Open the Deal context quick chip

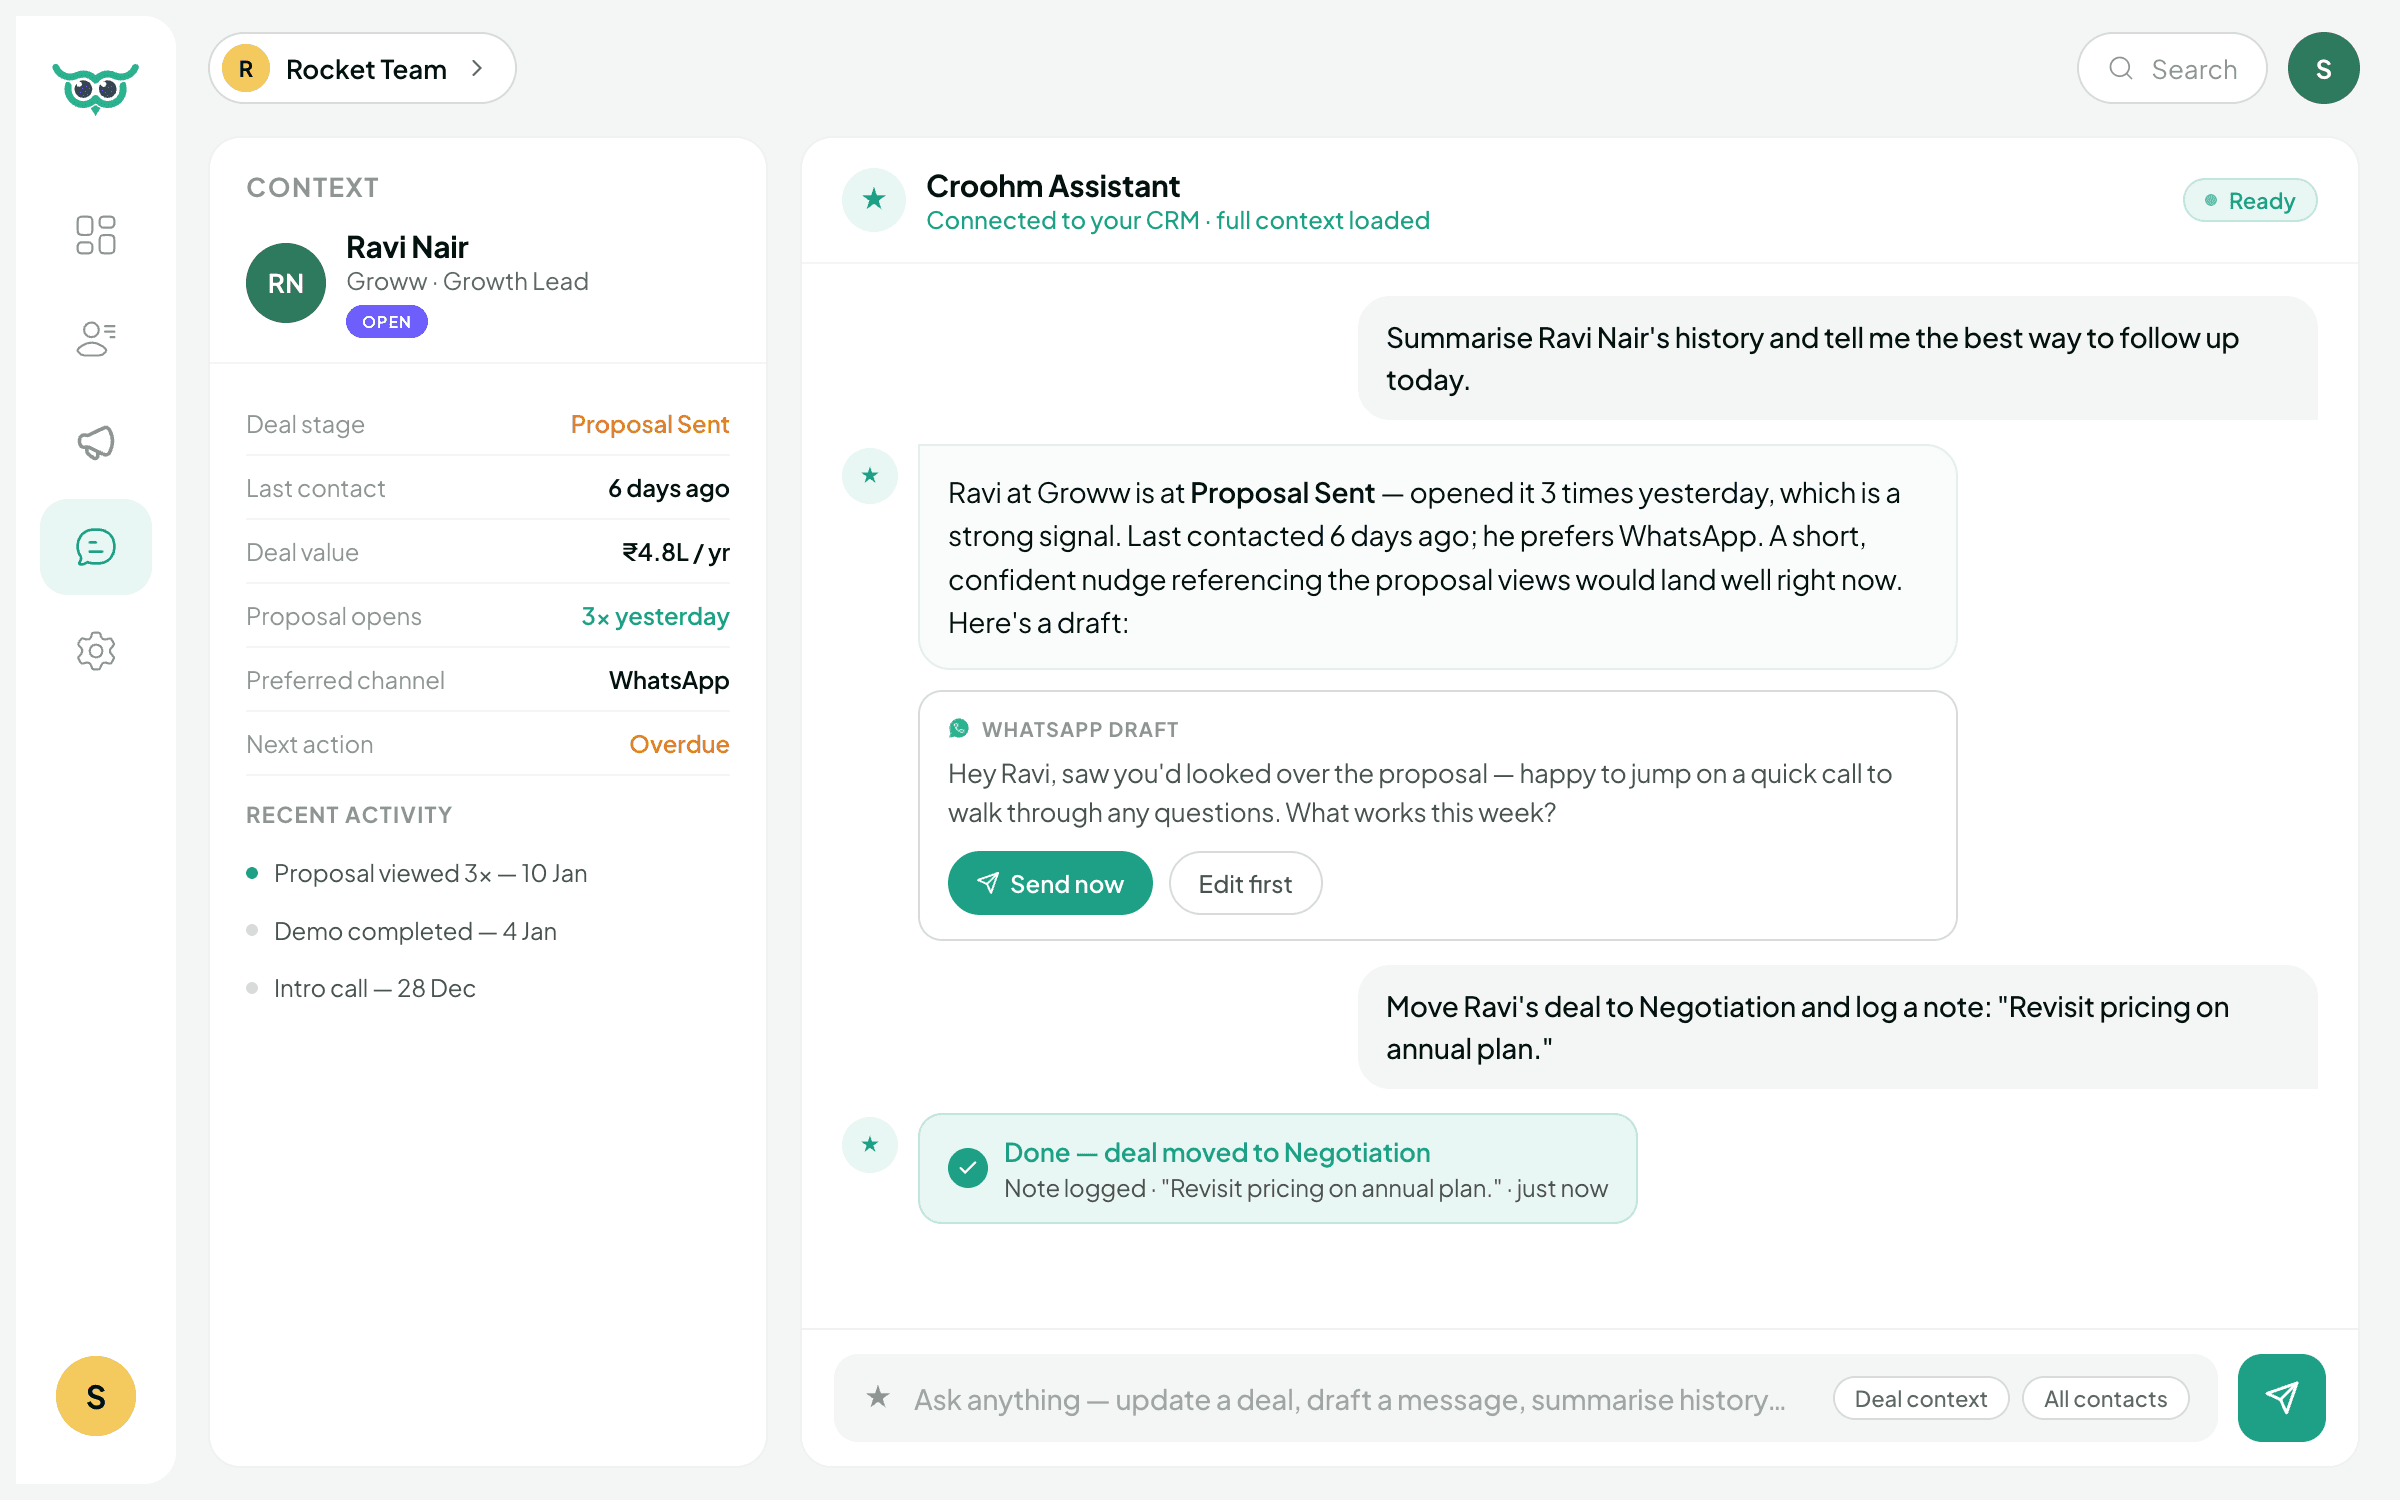pyautogui.click(x=1920, y=1398)
